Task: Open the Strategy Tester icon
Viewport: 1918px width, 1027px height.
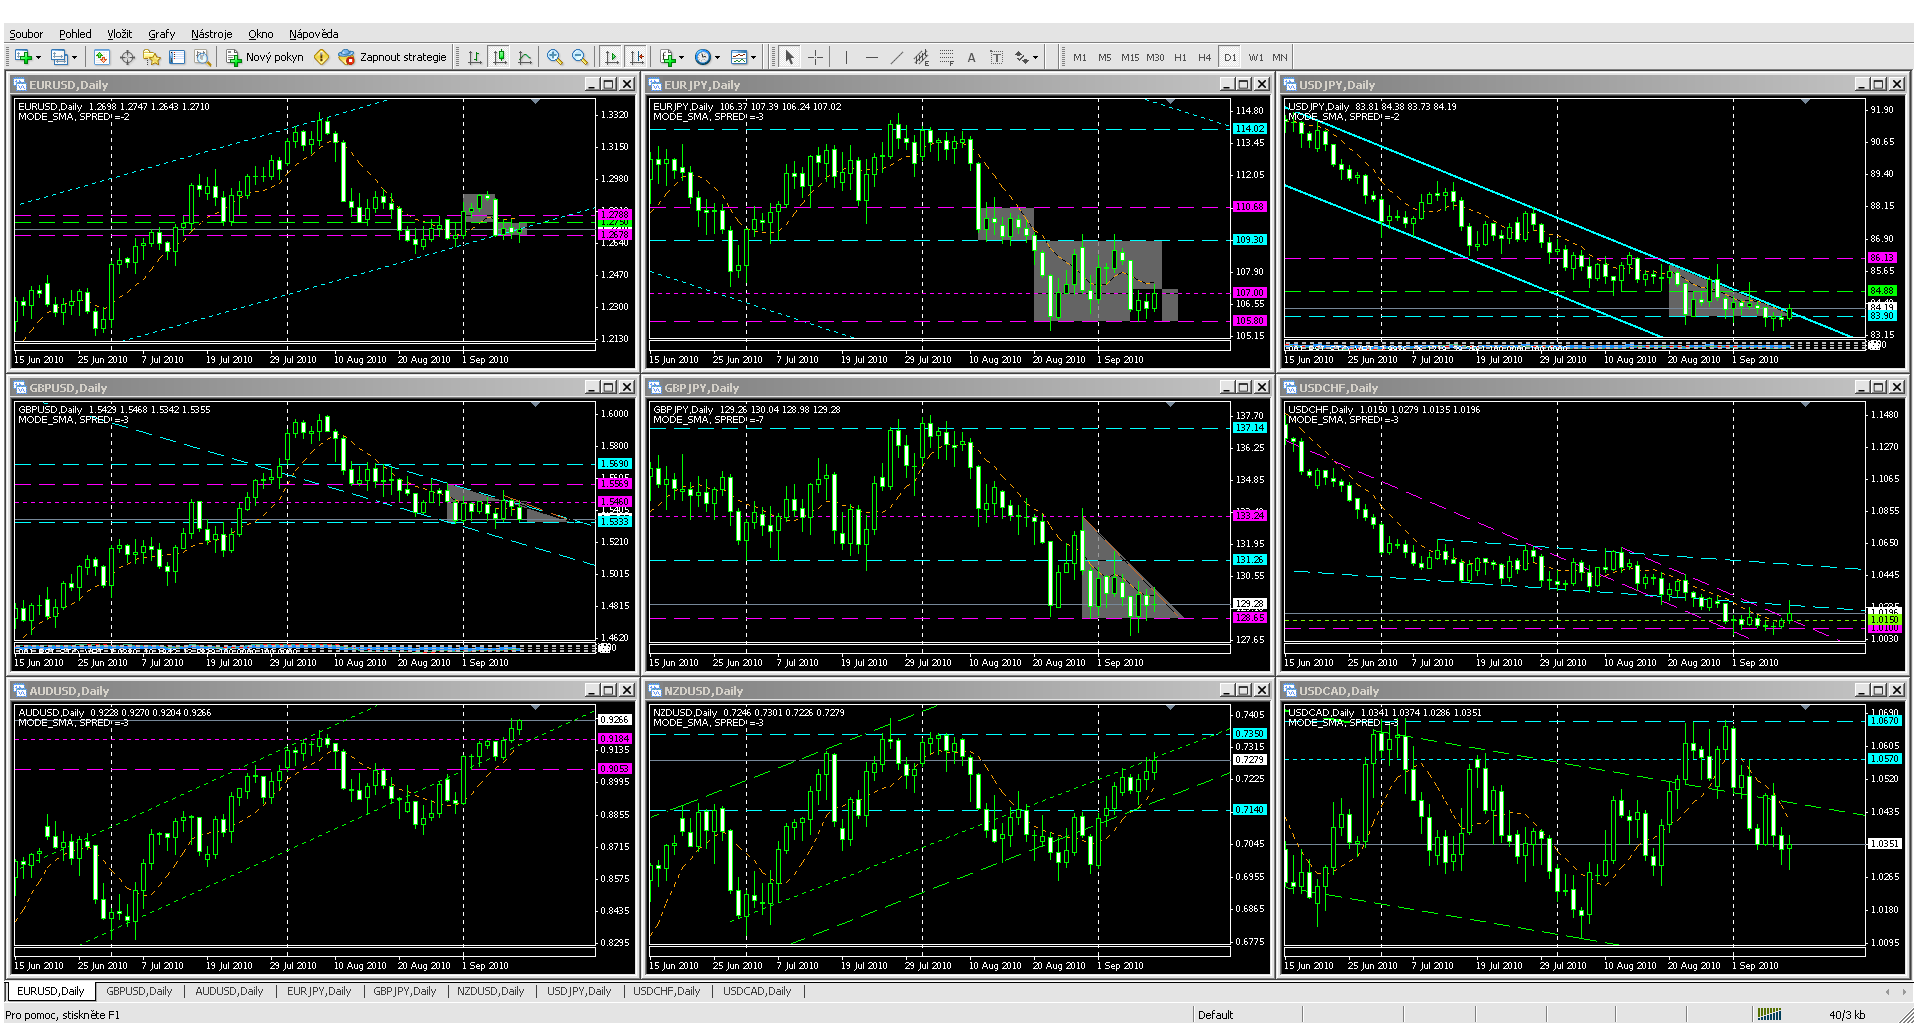Action: (x=202, y=57)
